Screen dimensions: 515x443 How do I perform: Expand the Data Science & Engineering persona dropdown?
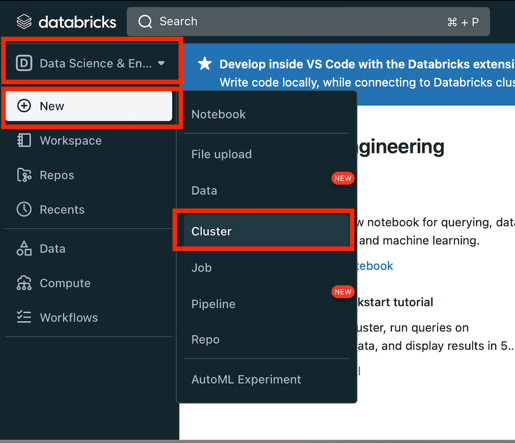[x=91, y=63]
